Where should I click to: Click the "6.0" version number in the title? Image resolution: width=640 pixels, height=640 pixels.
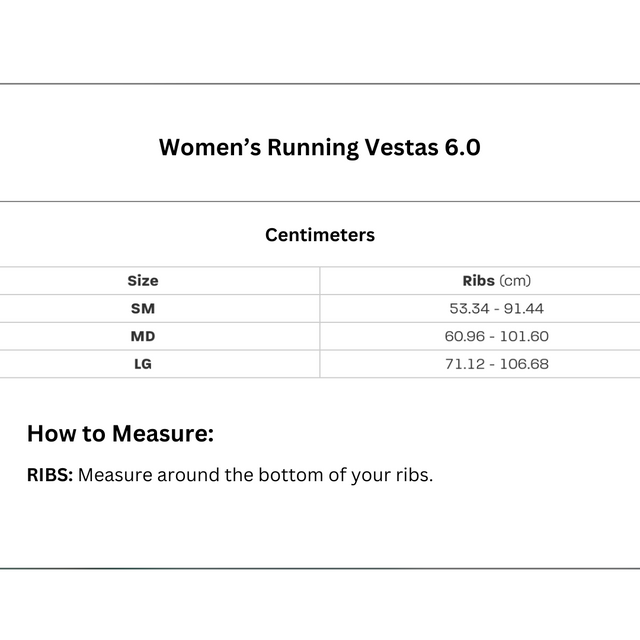coord(460,148)
